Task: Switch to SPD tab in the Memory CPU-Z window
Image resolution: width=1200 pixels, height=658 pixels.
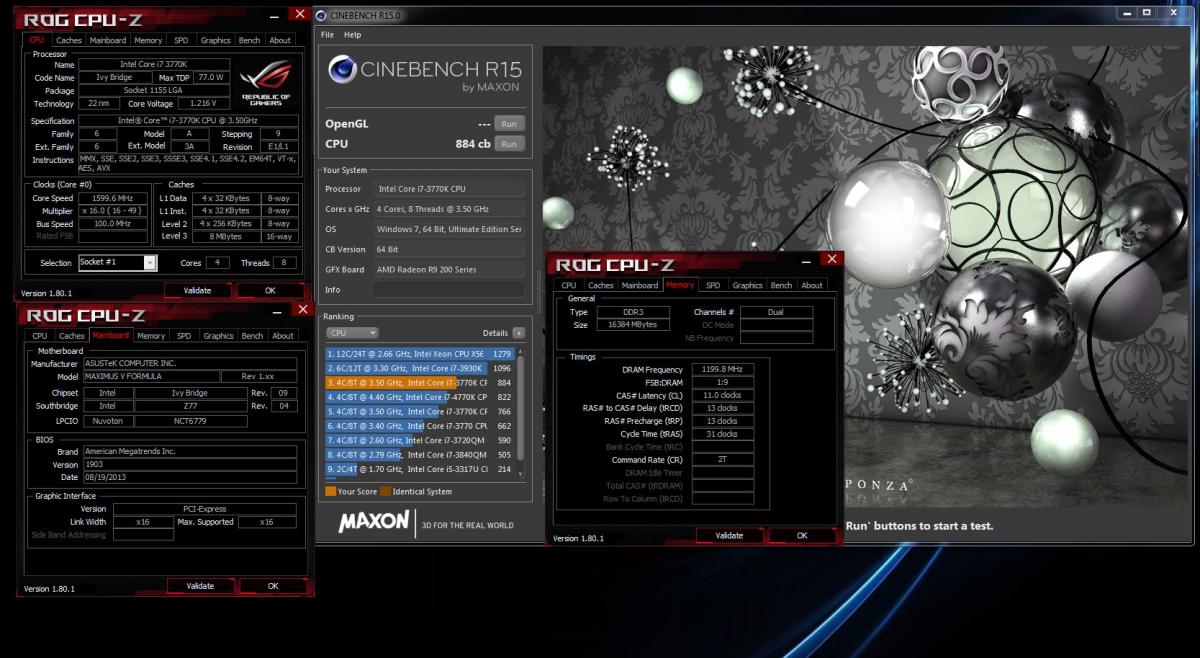Action: pyautogui.click(x=713, y=285)
